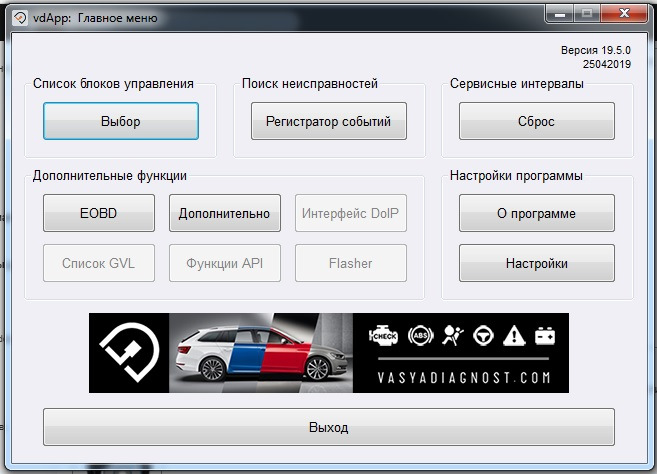
Task: Click Выход to exit the program
Action: [x=328, y=427]
